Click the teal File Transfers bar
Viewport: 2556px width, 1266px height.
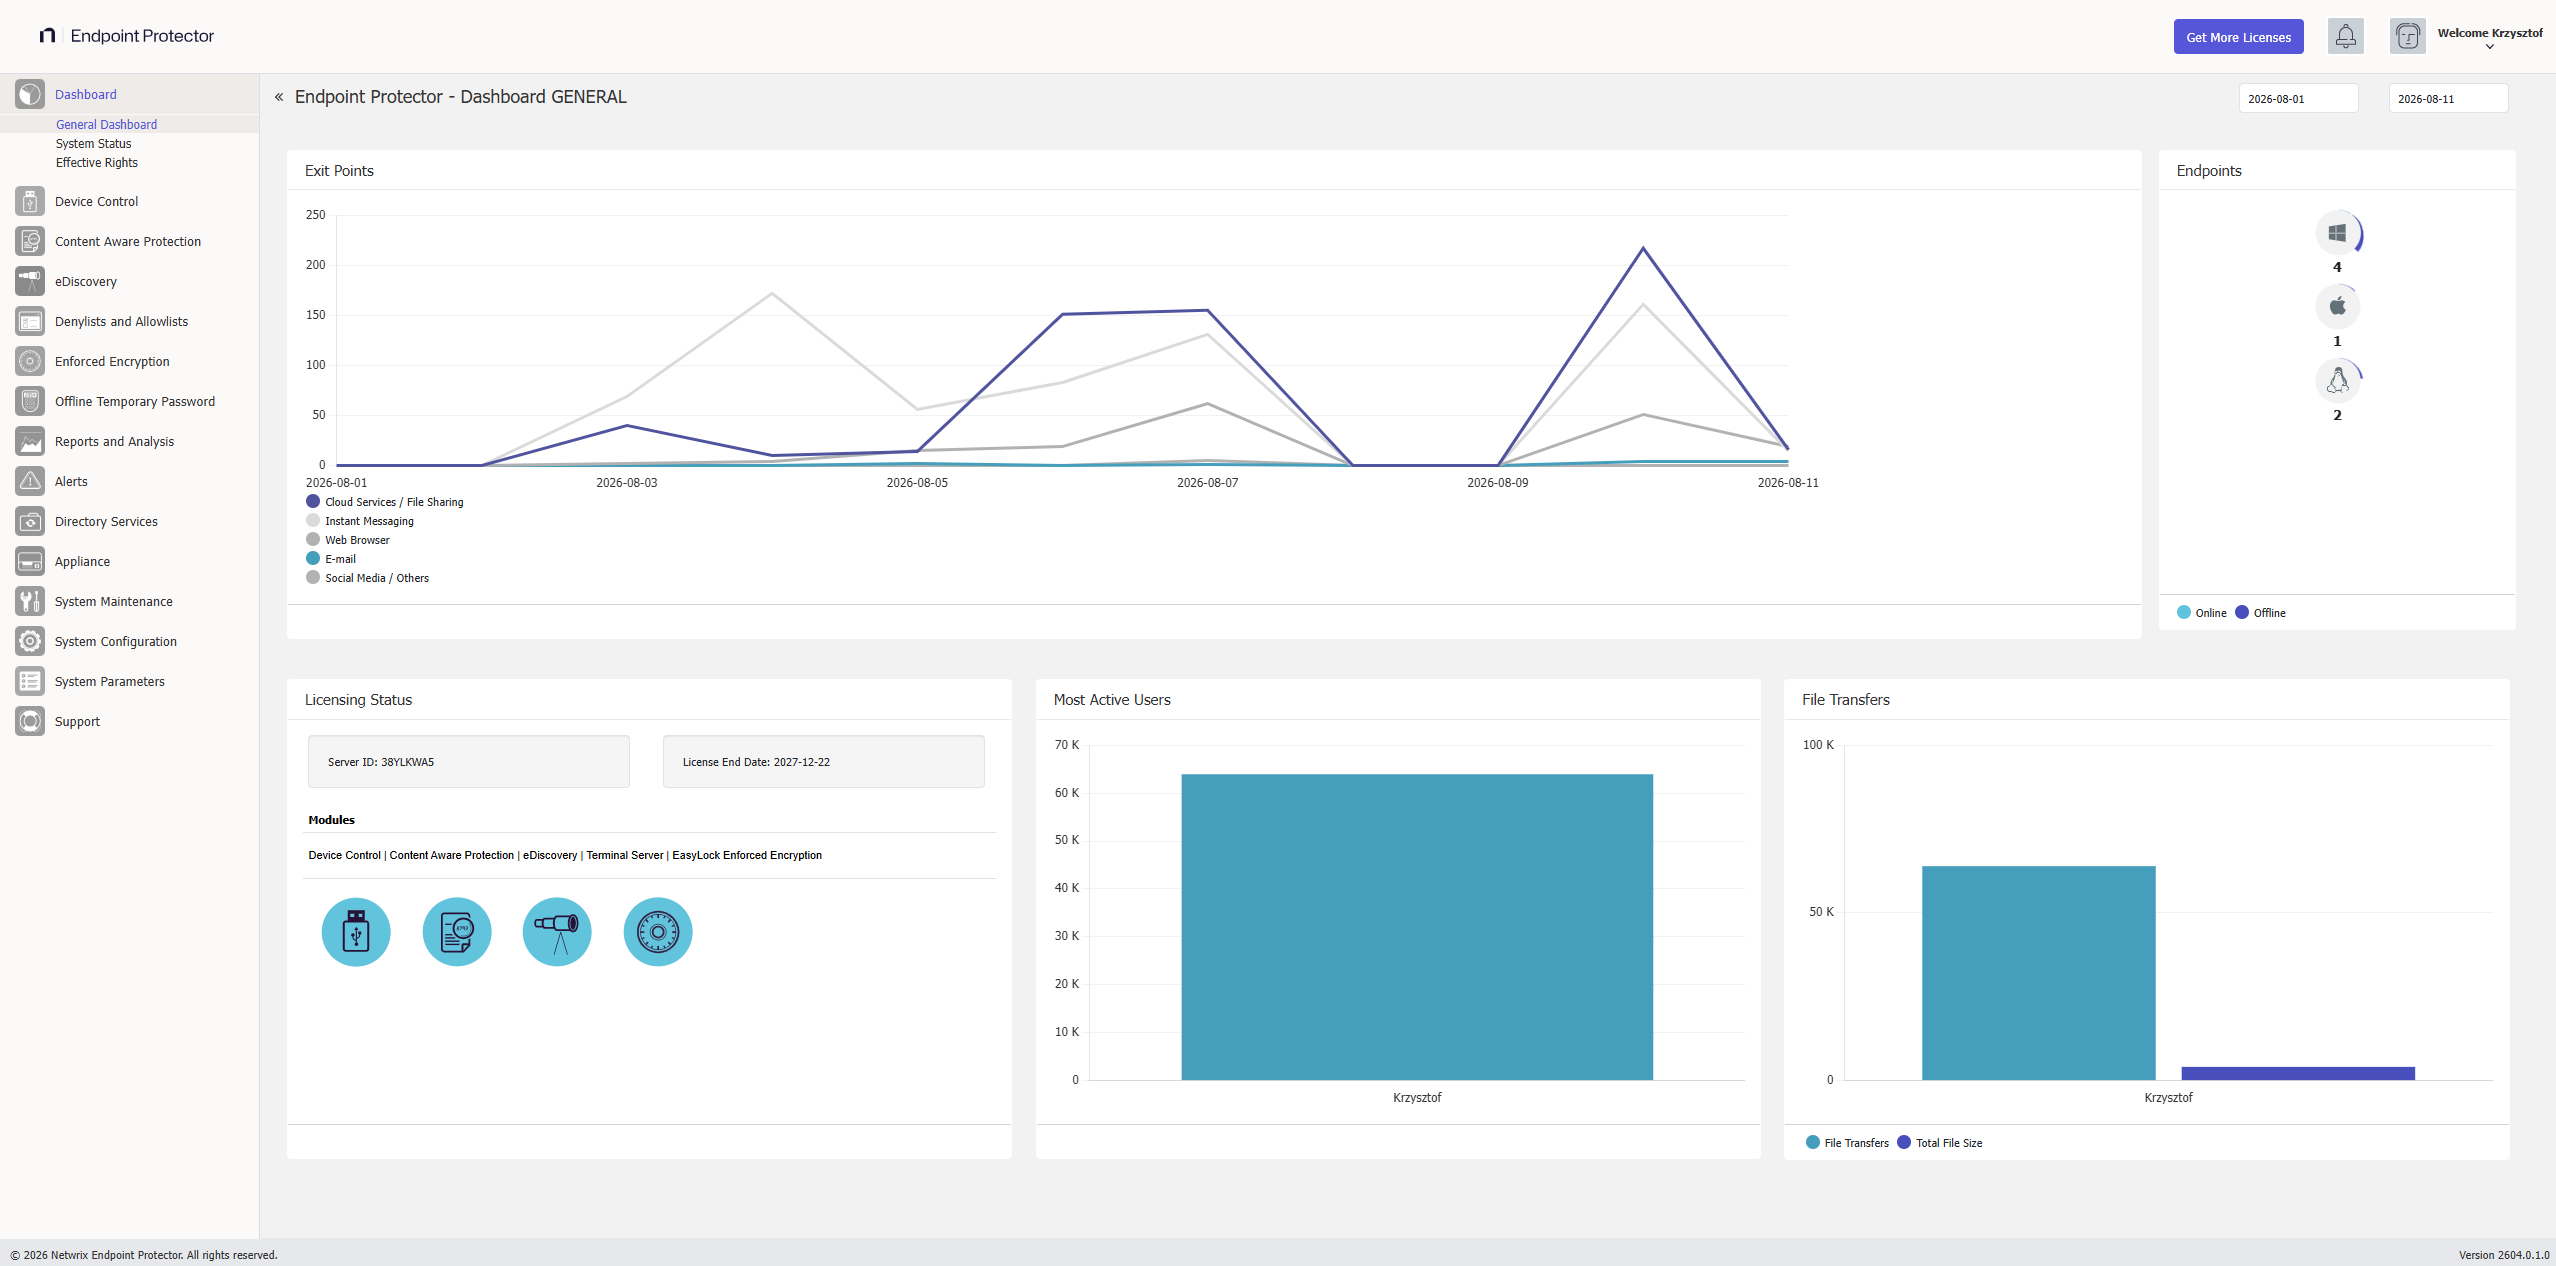coord(2038,973)
